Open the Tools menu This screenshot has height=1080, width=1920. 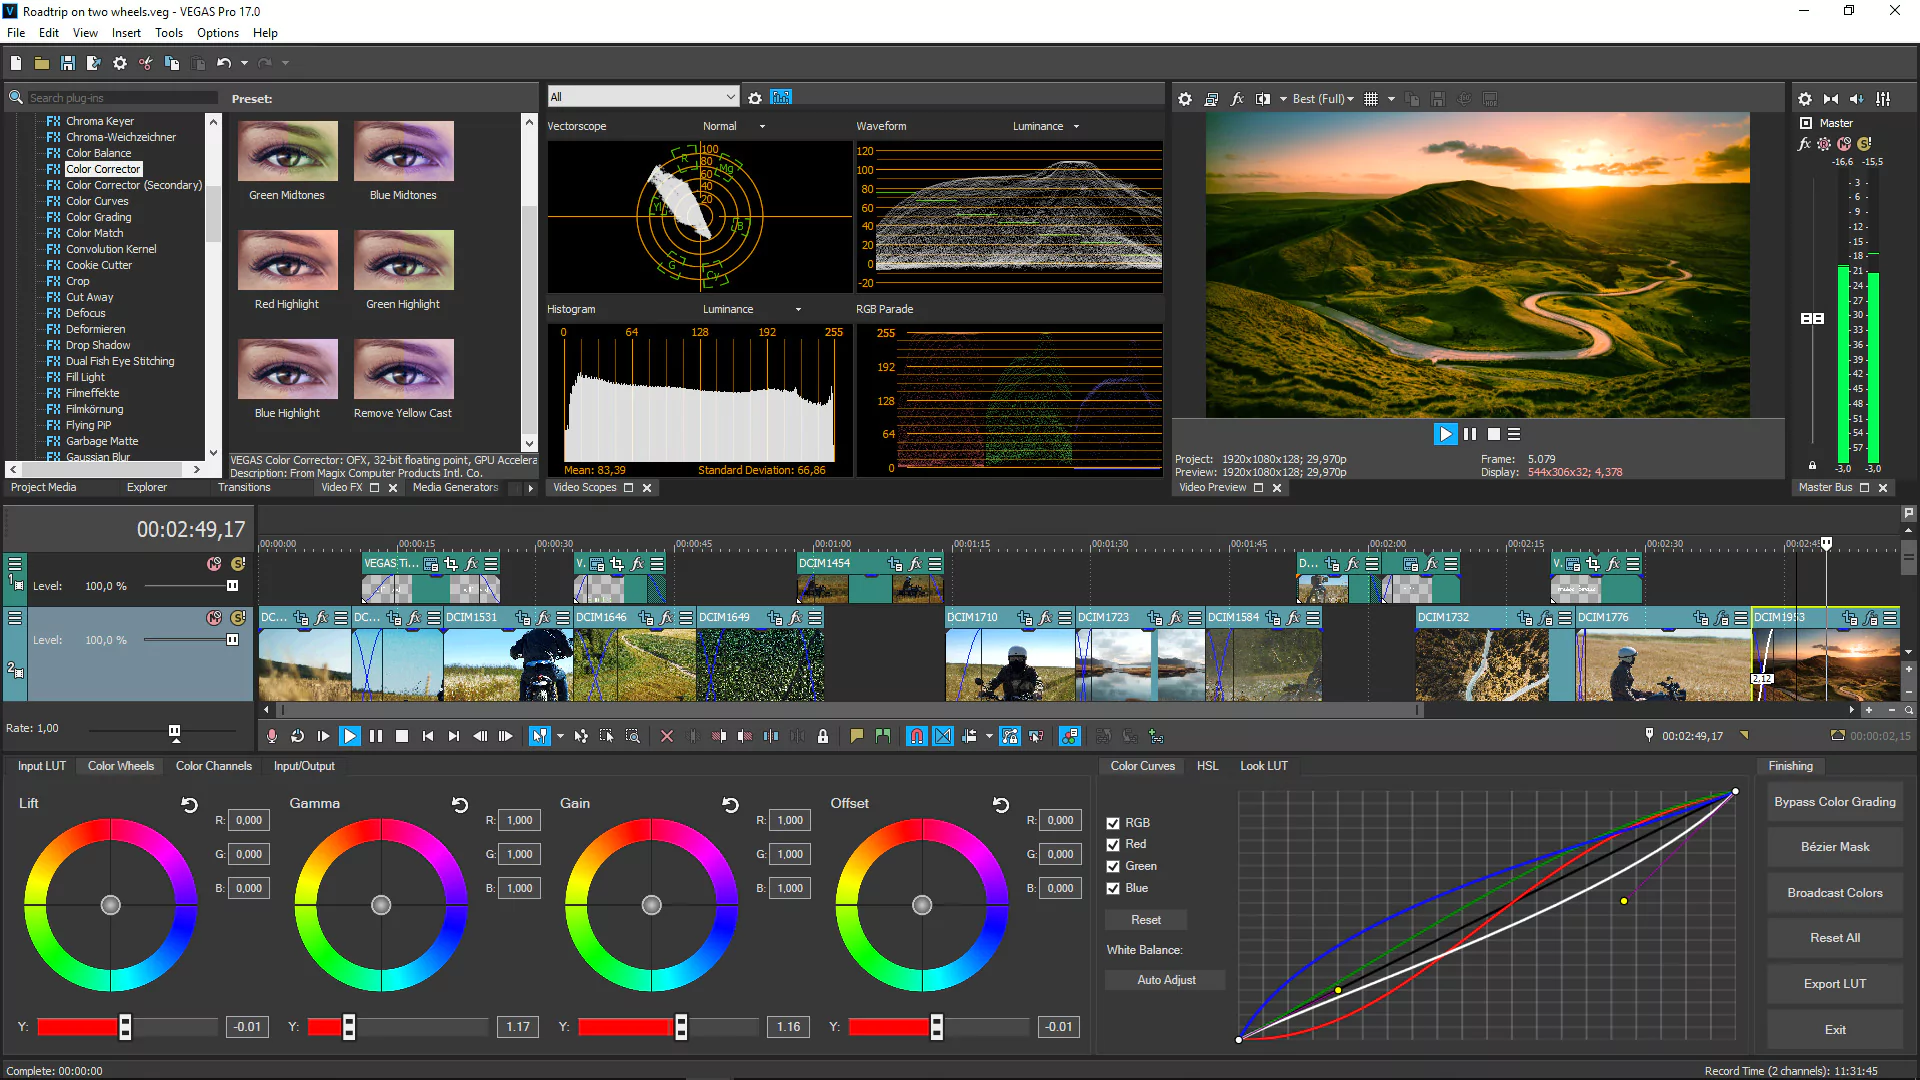click(x=168, y=32)
